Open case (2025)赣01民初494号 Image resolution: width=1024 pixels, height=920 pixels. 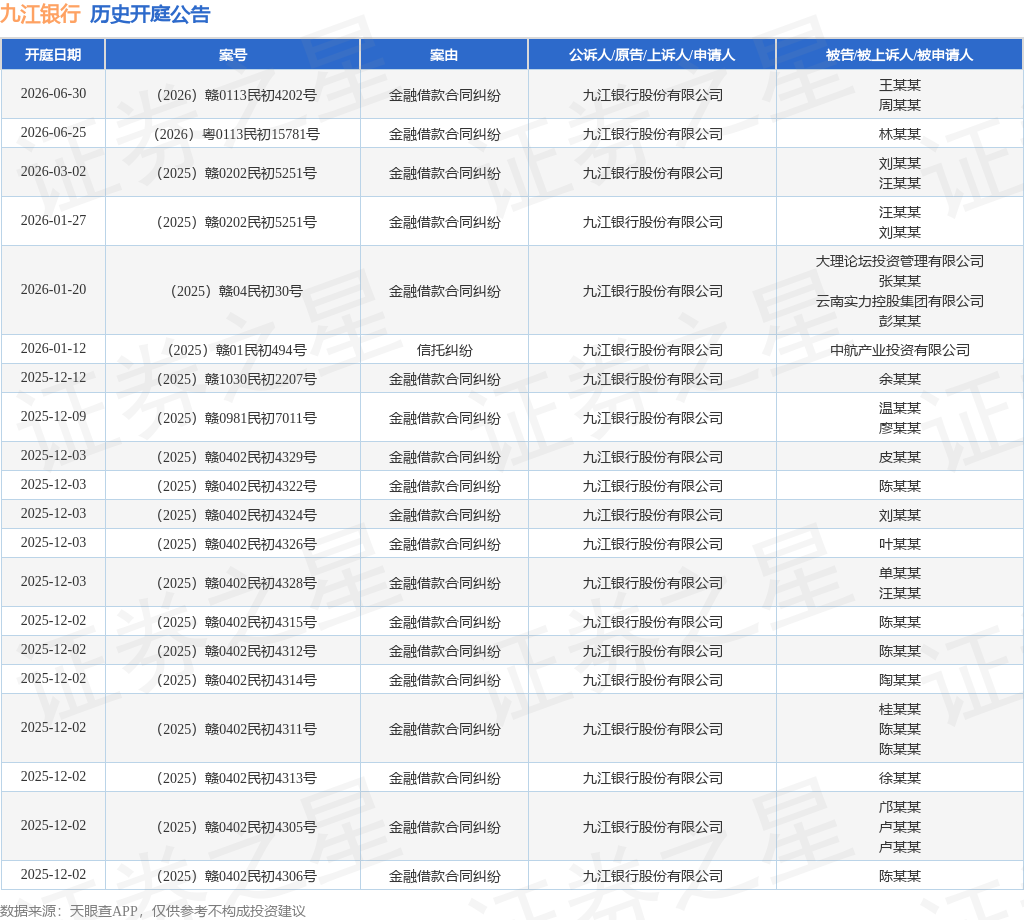236,350
